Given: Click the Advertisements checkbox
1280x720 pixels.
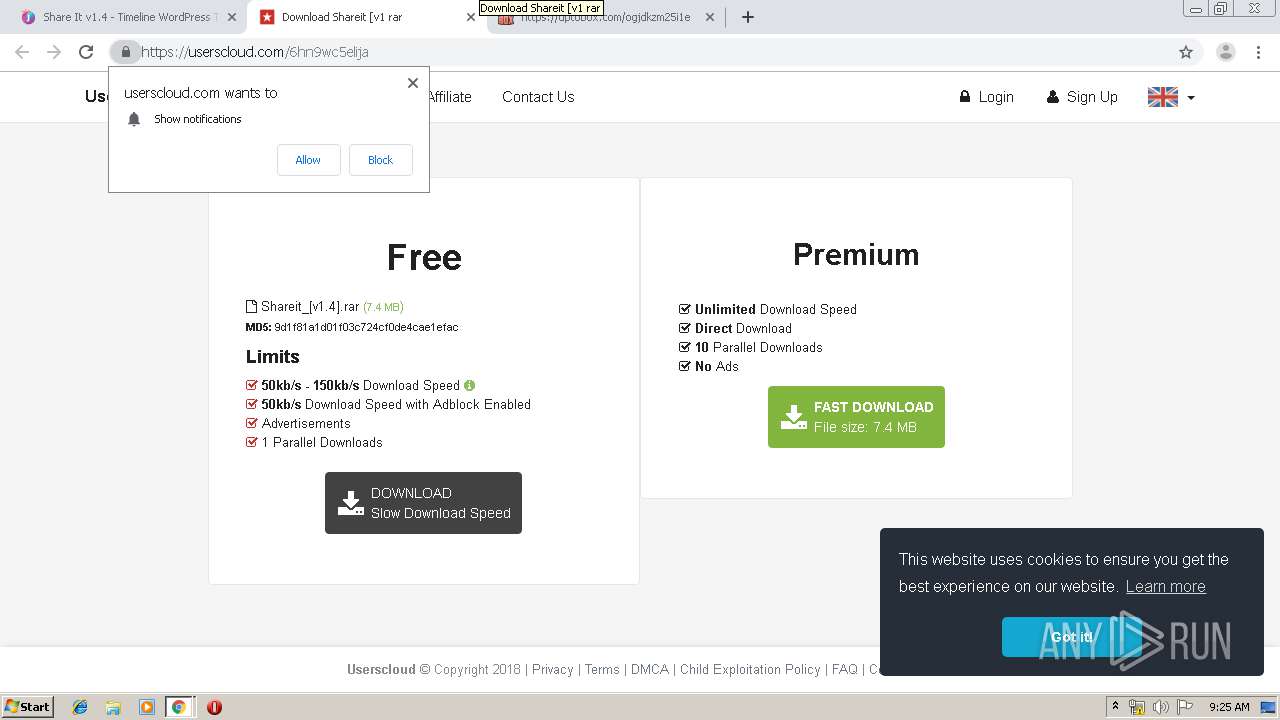Looking at the screenshot, I should click(252, 423).
